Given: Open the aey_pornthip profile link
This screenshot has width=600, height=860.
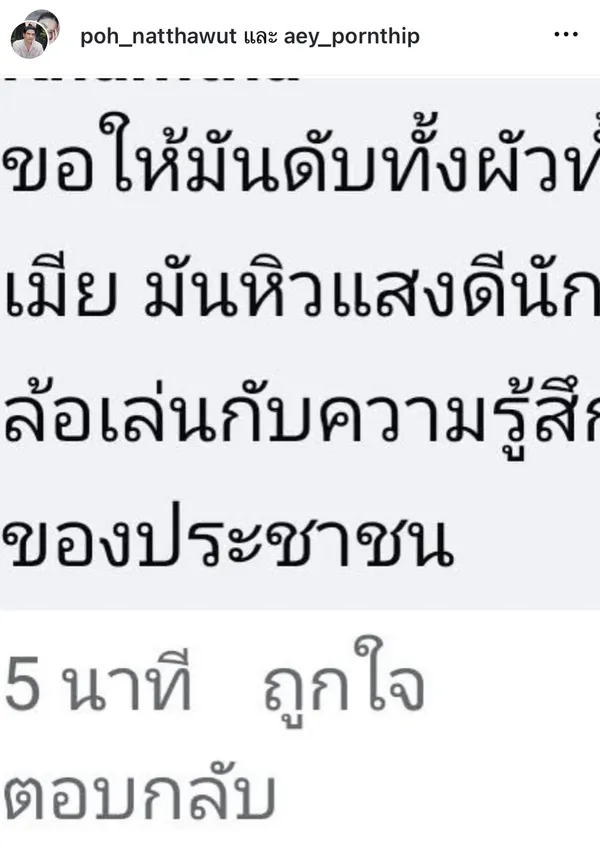Looking at the screenshot, I should pyautogui.click(x=352, y=36).
